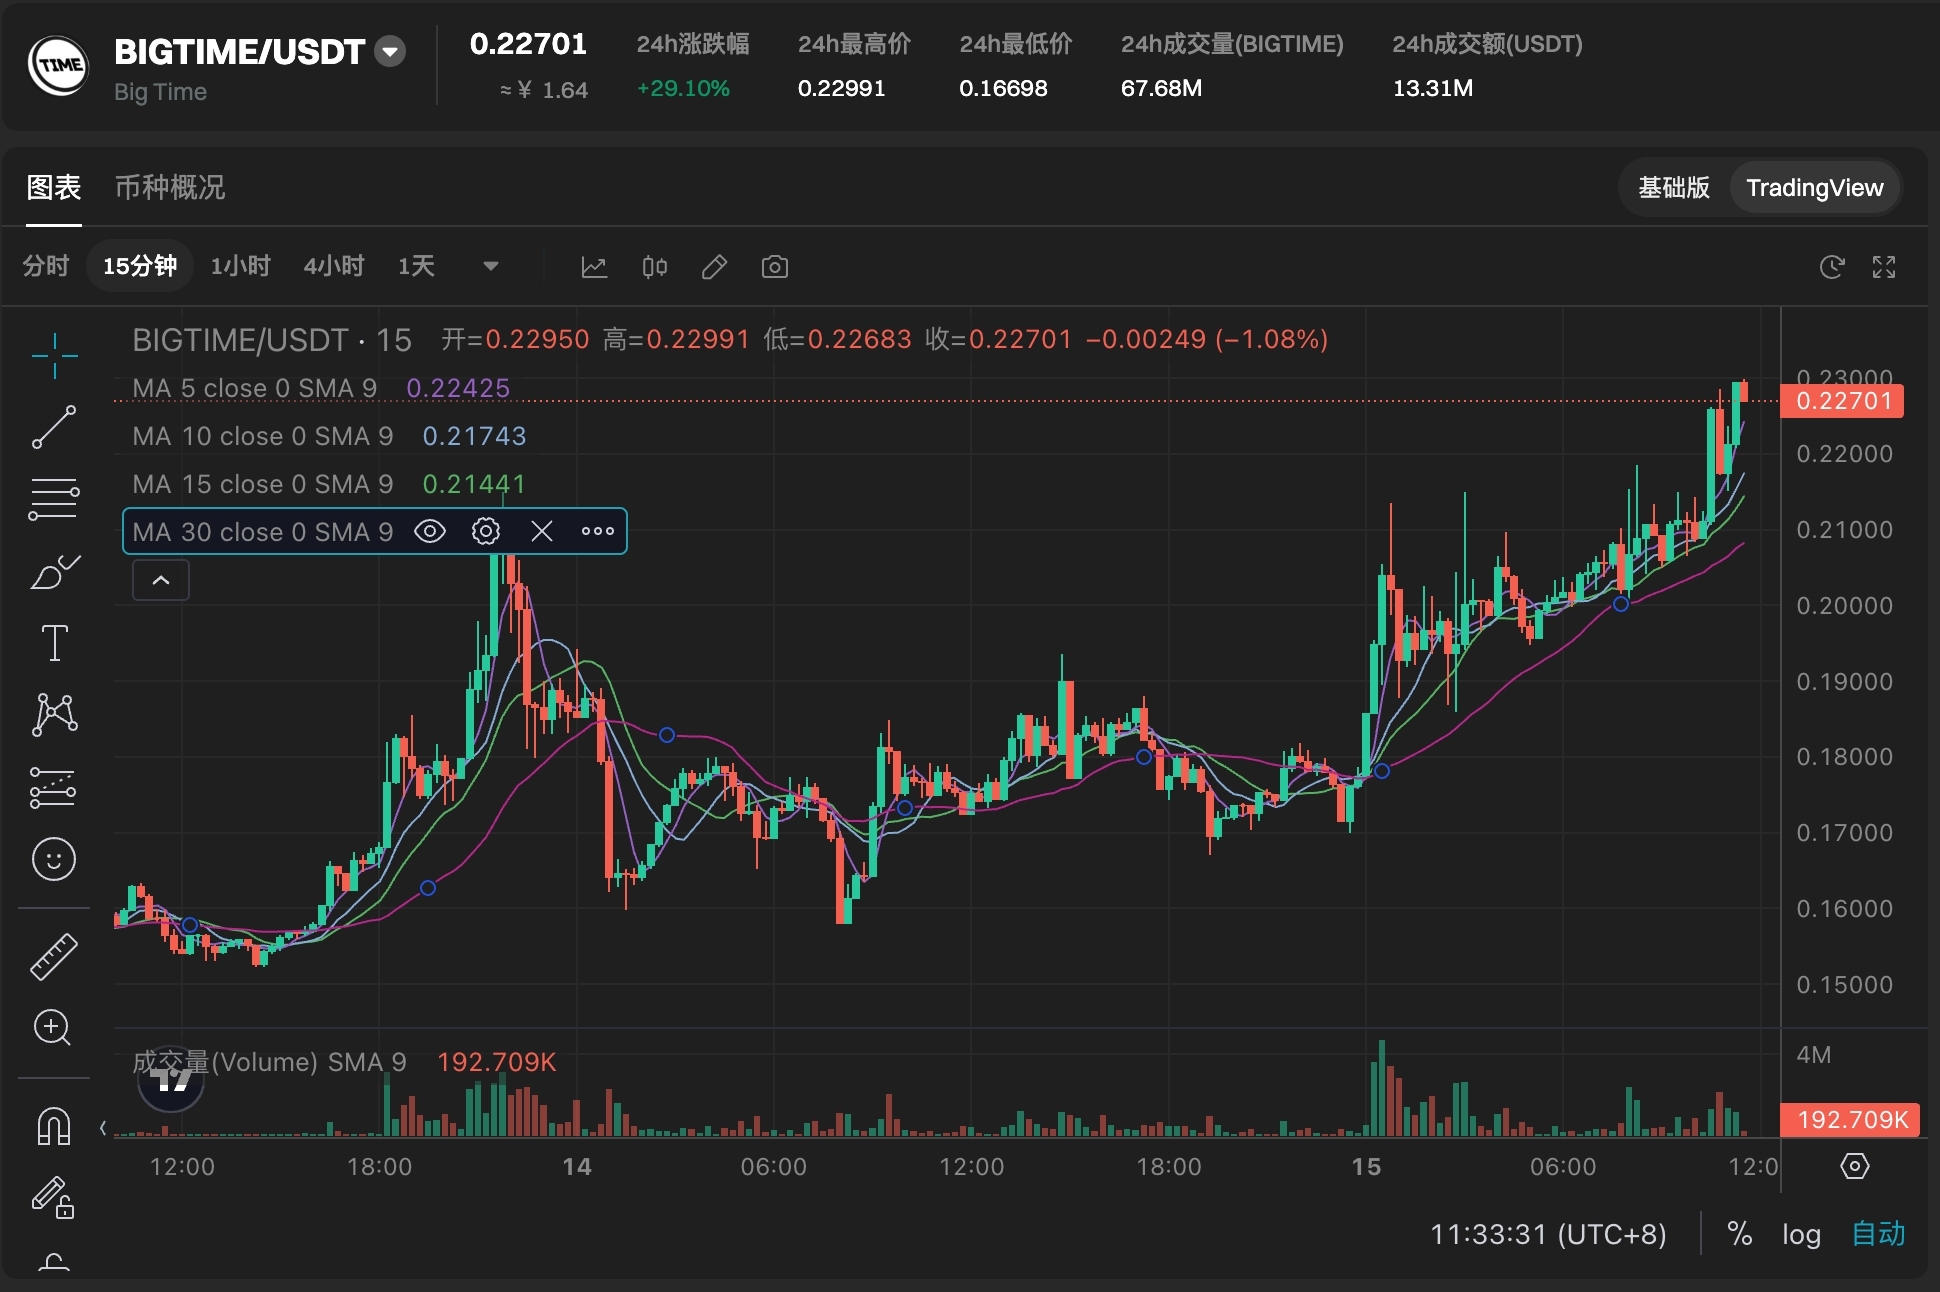This screenshot has width=1940, height=1292.
Task: Choose the 1小时 interval
Action: coord(240,266)
